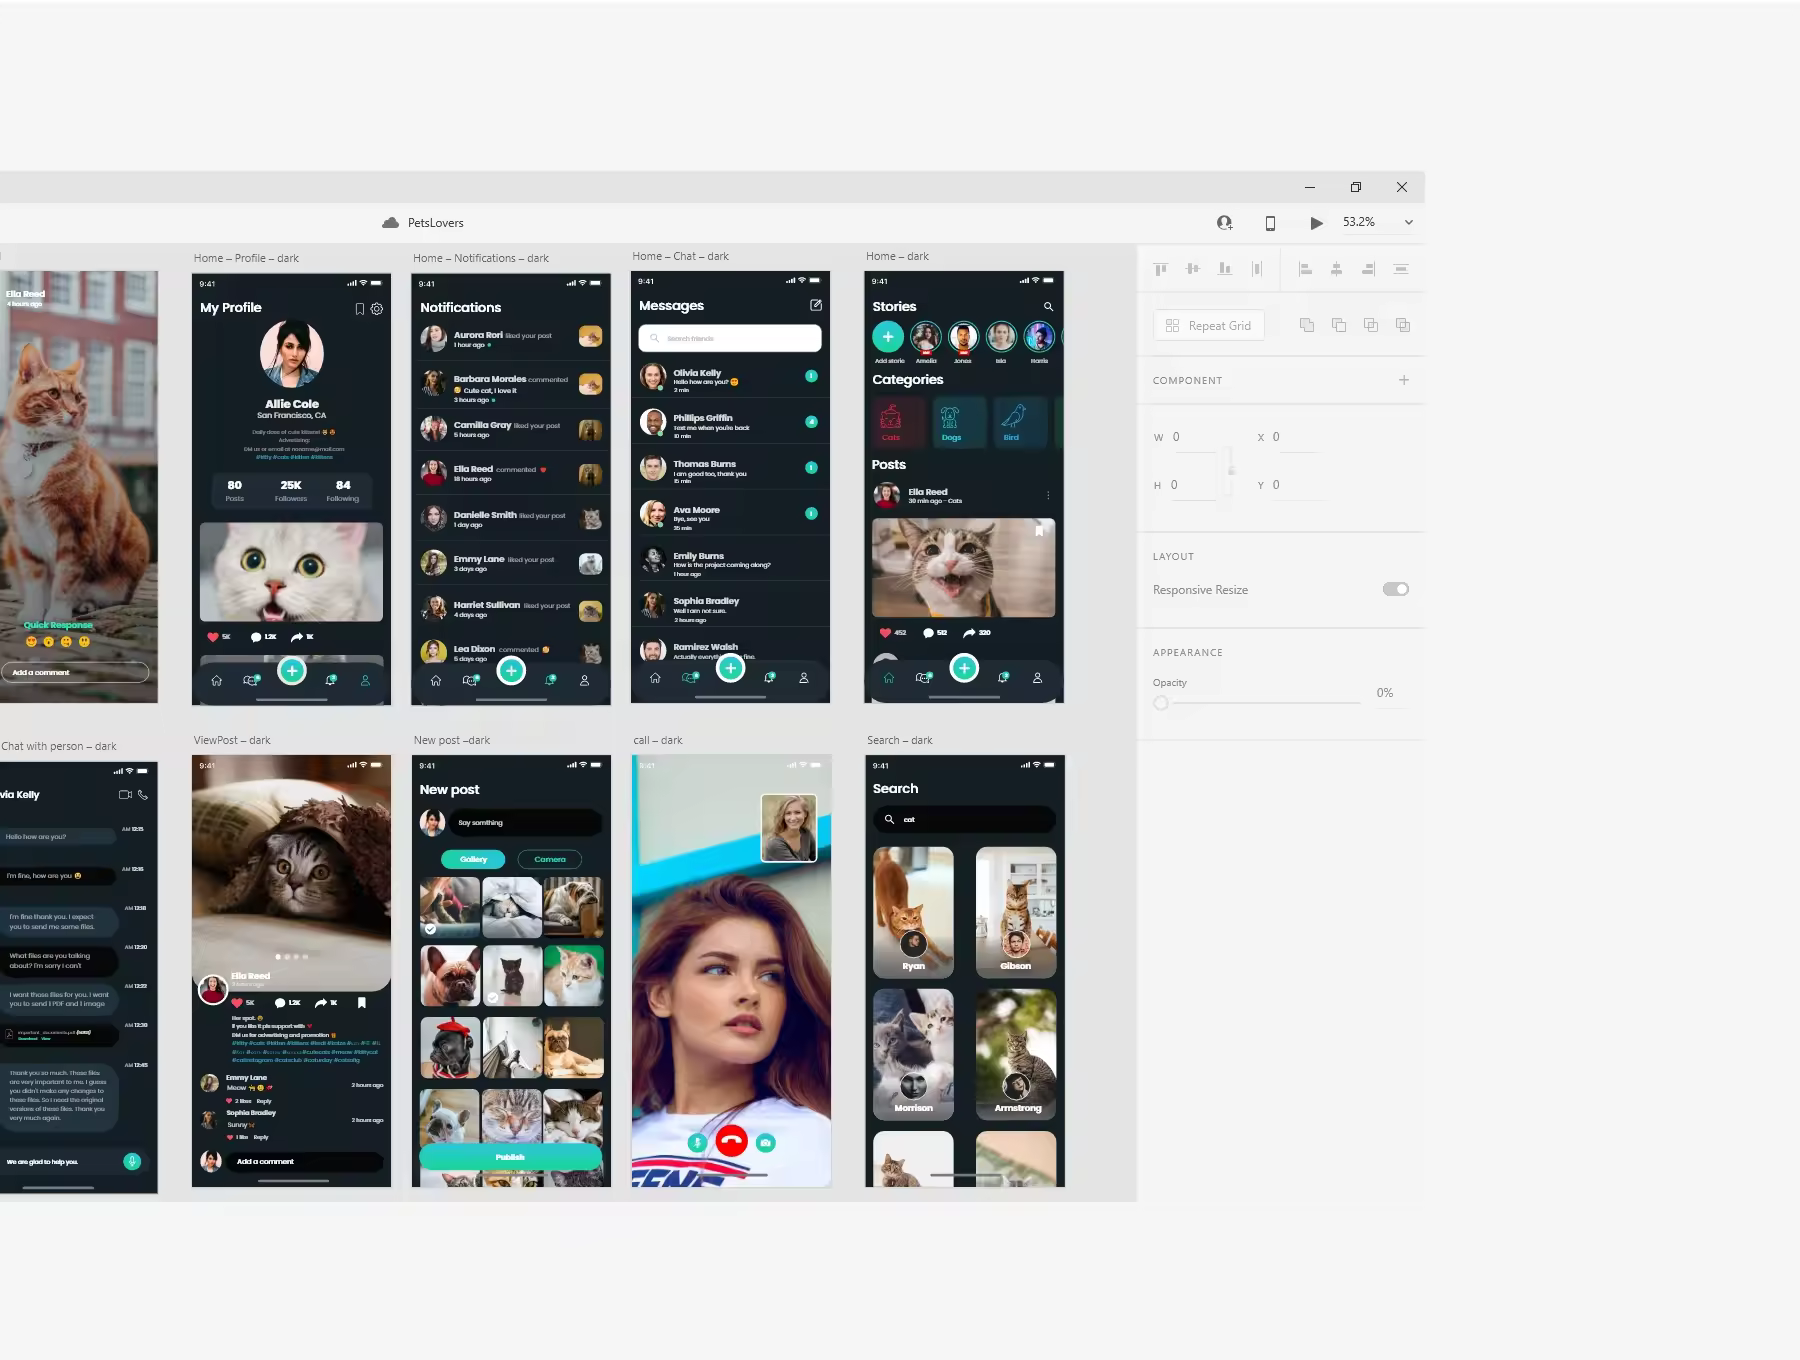This screenshot has height=1360, width=1800.
Task: Click the invite to document icon
Action: 1224,223
